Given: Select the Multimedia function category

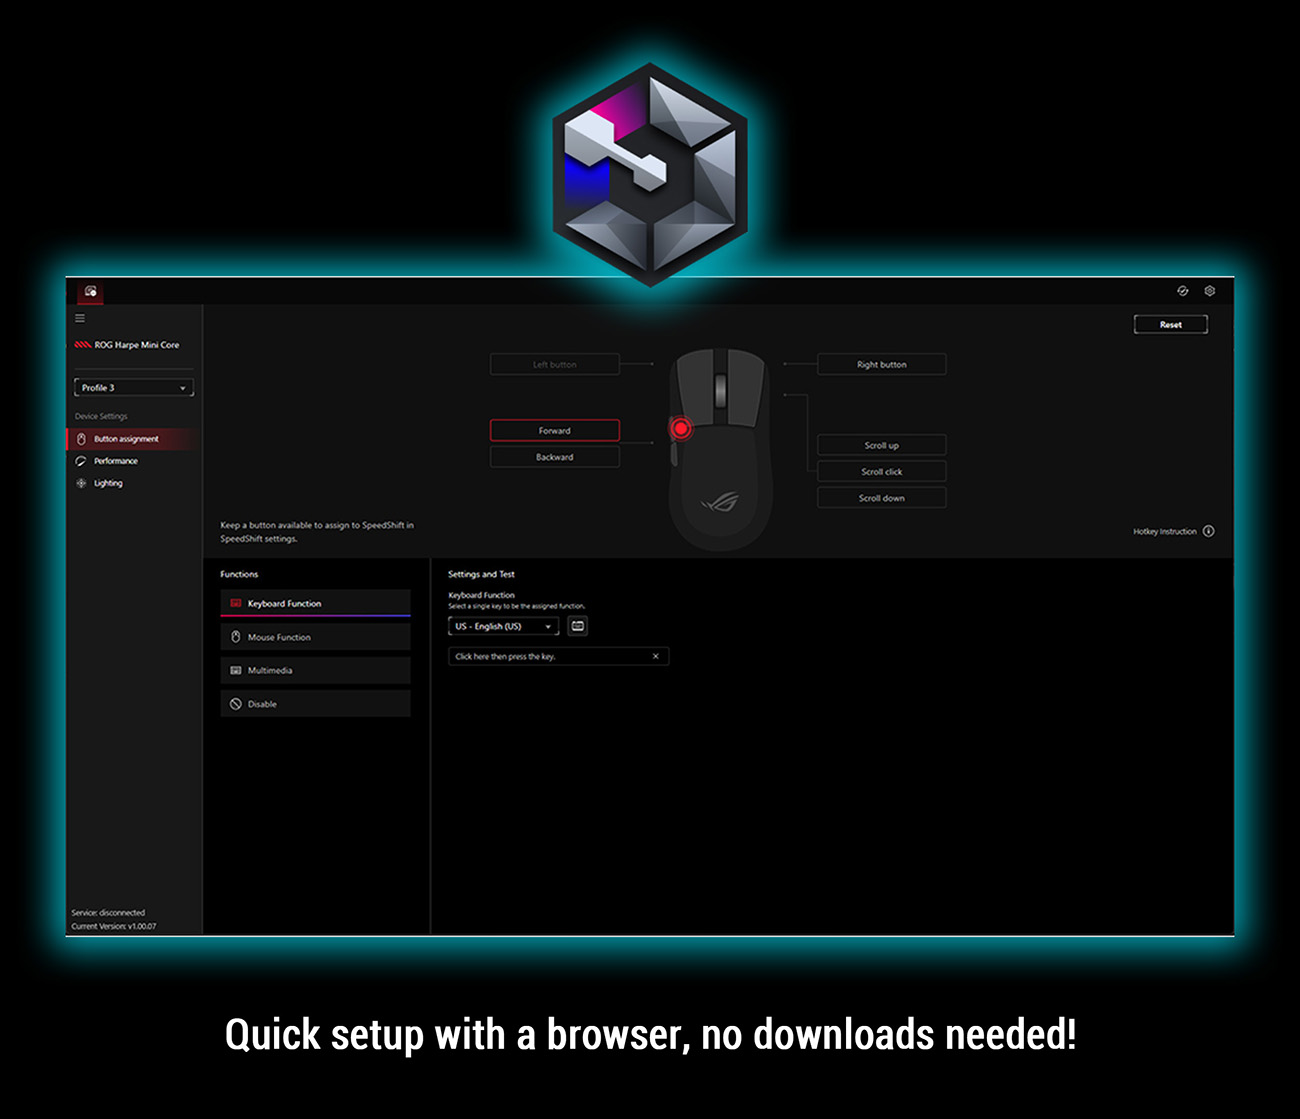Looking at the screenshot, I should tap(315, 671).
